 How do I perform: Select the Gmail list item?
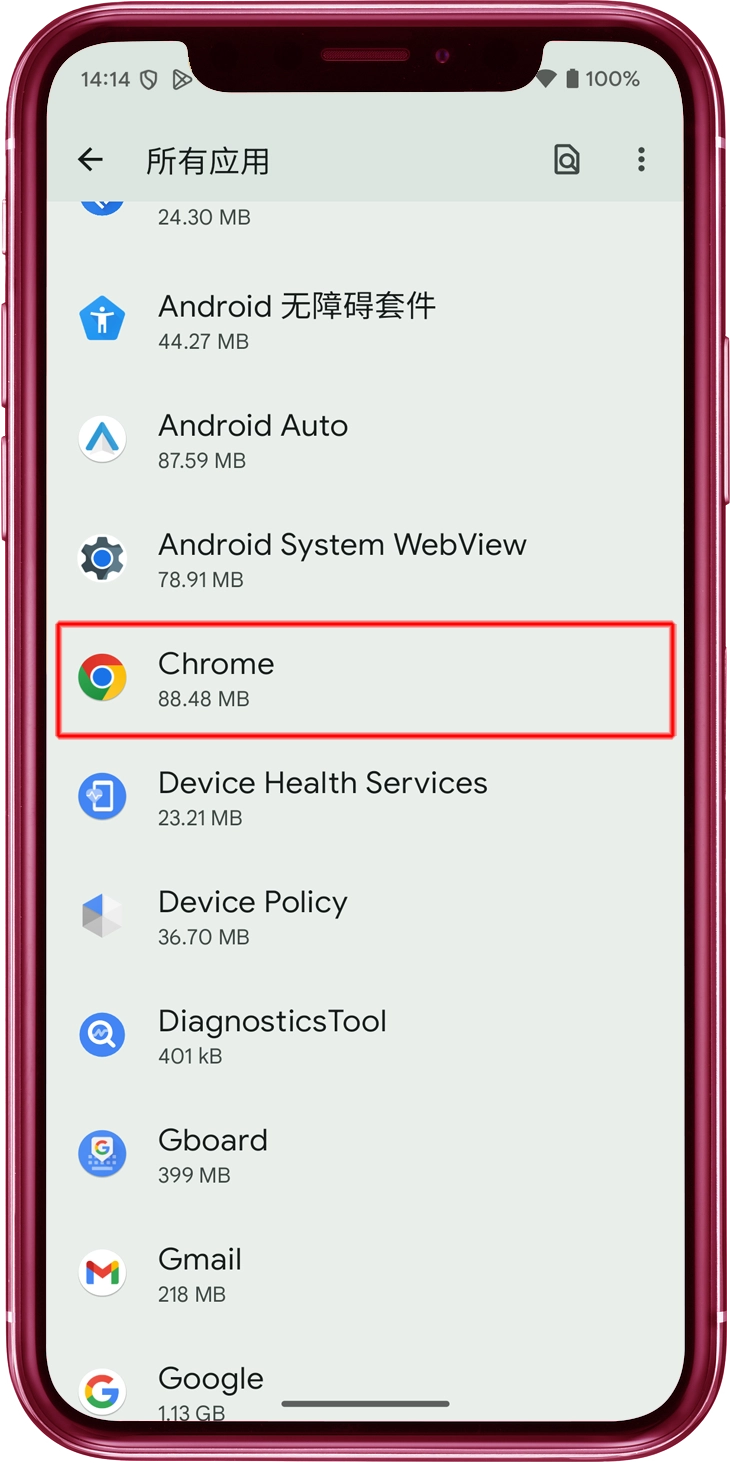[x=366, y=1274]
